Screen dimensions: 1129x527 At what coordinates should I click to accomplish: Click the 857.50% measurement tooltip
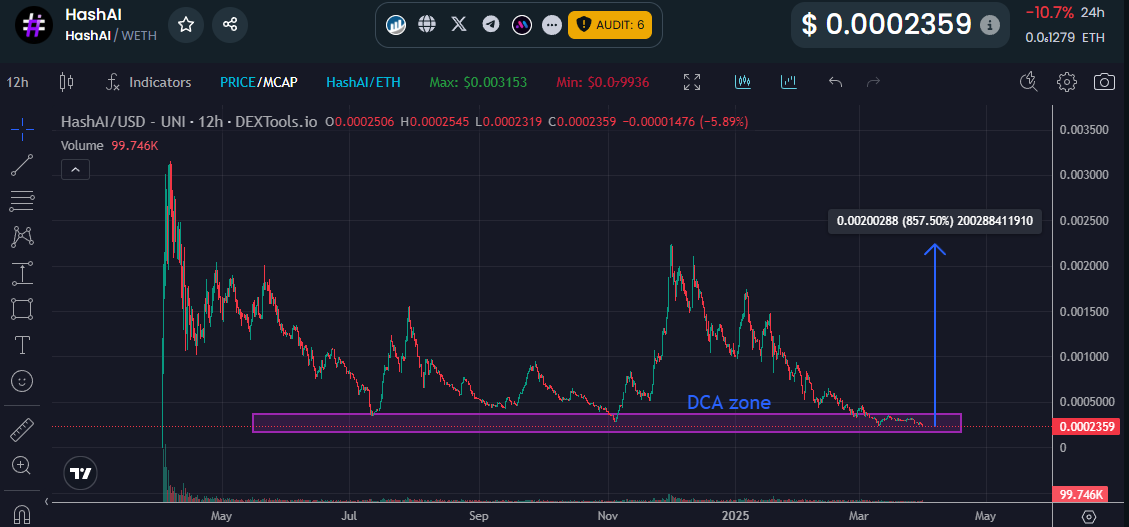[x=935, y=222]
